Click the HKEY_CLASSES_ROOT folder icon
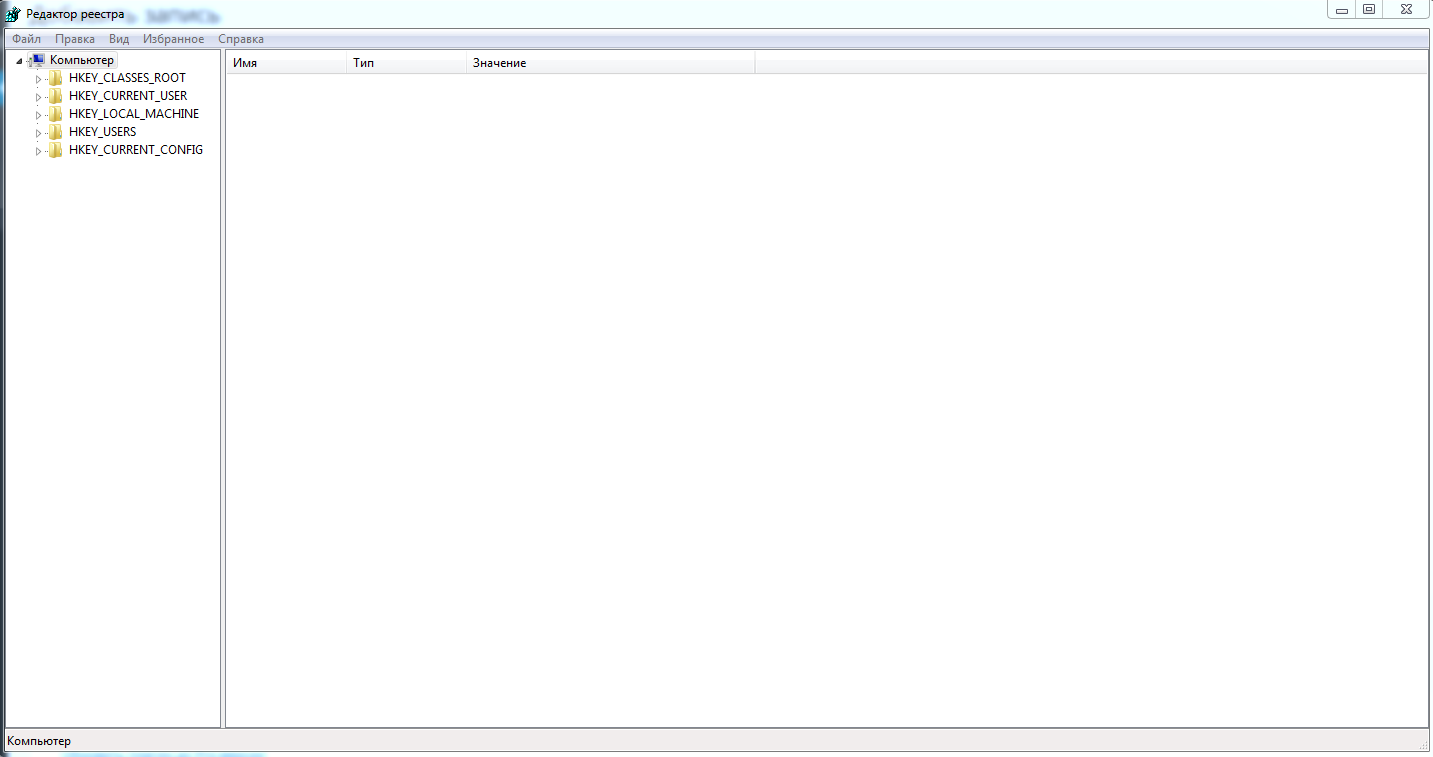 click(x=55, y=78)
